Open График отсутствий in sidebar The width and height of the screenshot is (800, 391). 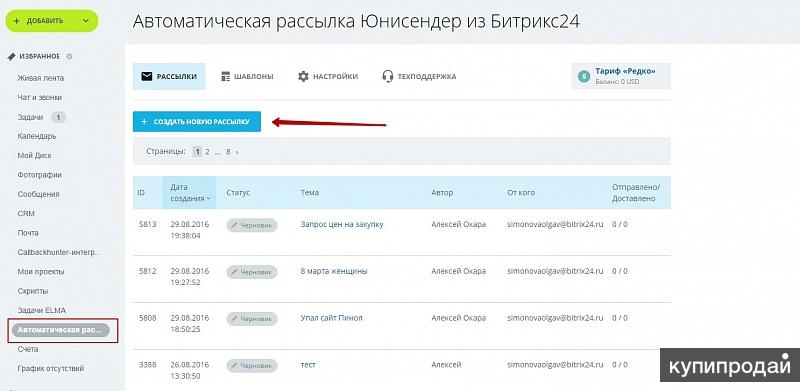[x=51, y=369]
